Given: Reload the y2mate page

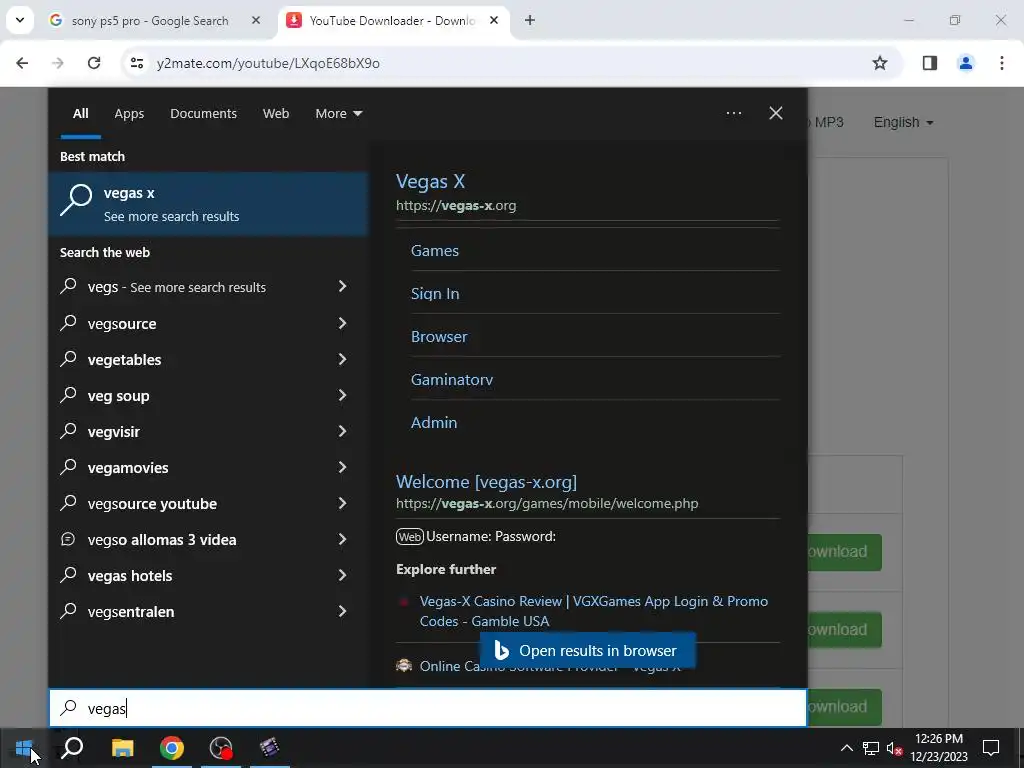Looking at the screenshot, I should pyautogui.click(x=94, y=63).
